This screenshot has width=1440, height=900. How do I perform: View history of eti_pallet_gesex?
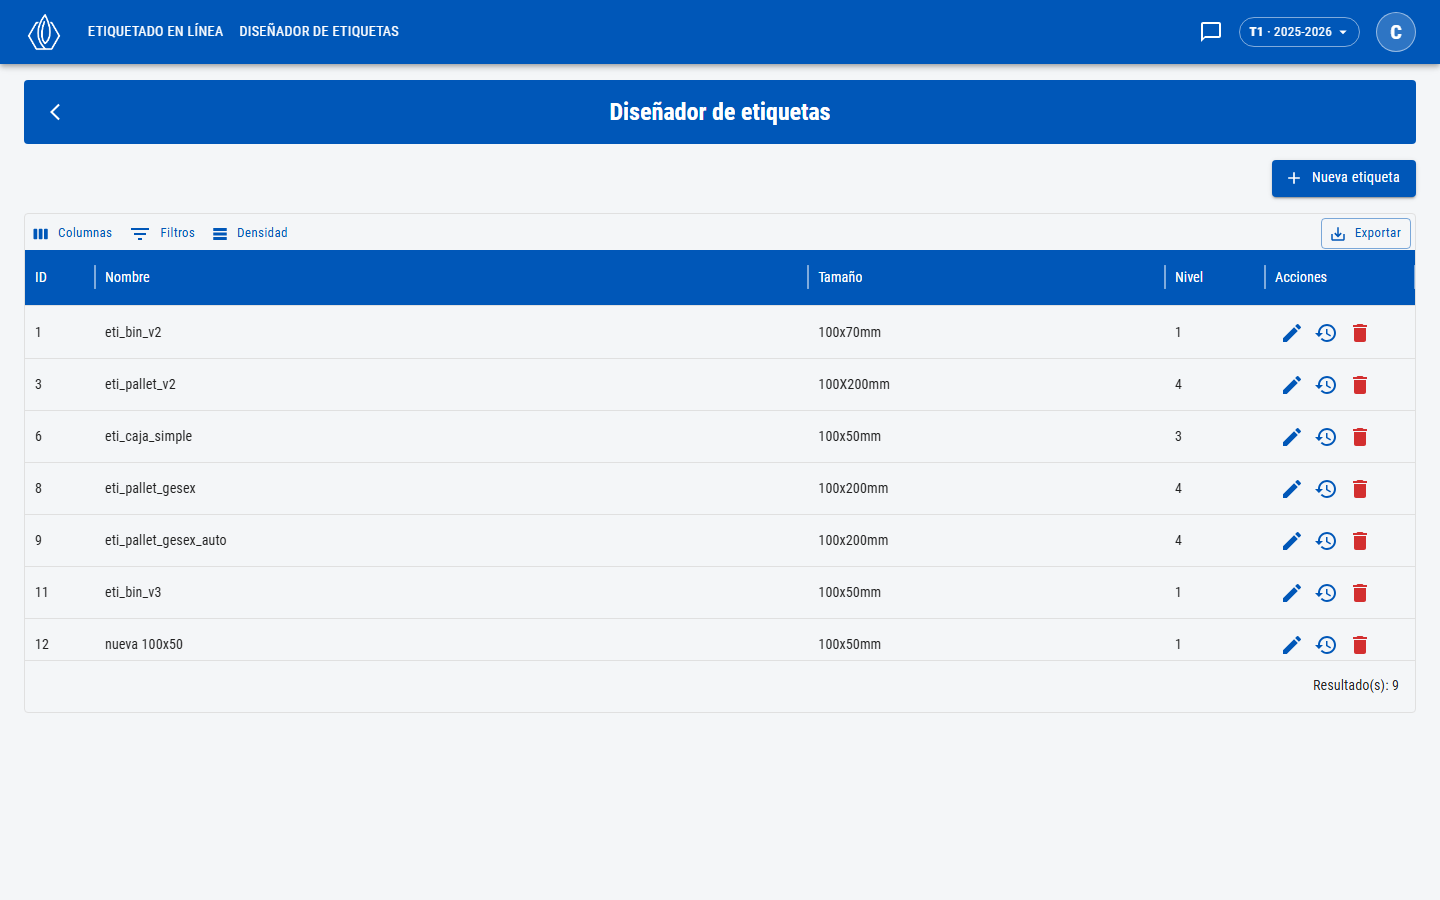click(1326, 489)
